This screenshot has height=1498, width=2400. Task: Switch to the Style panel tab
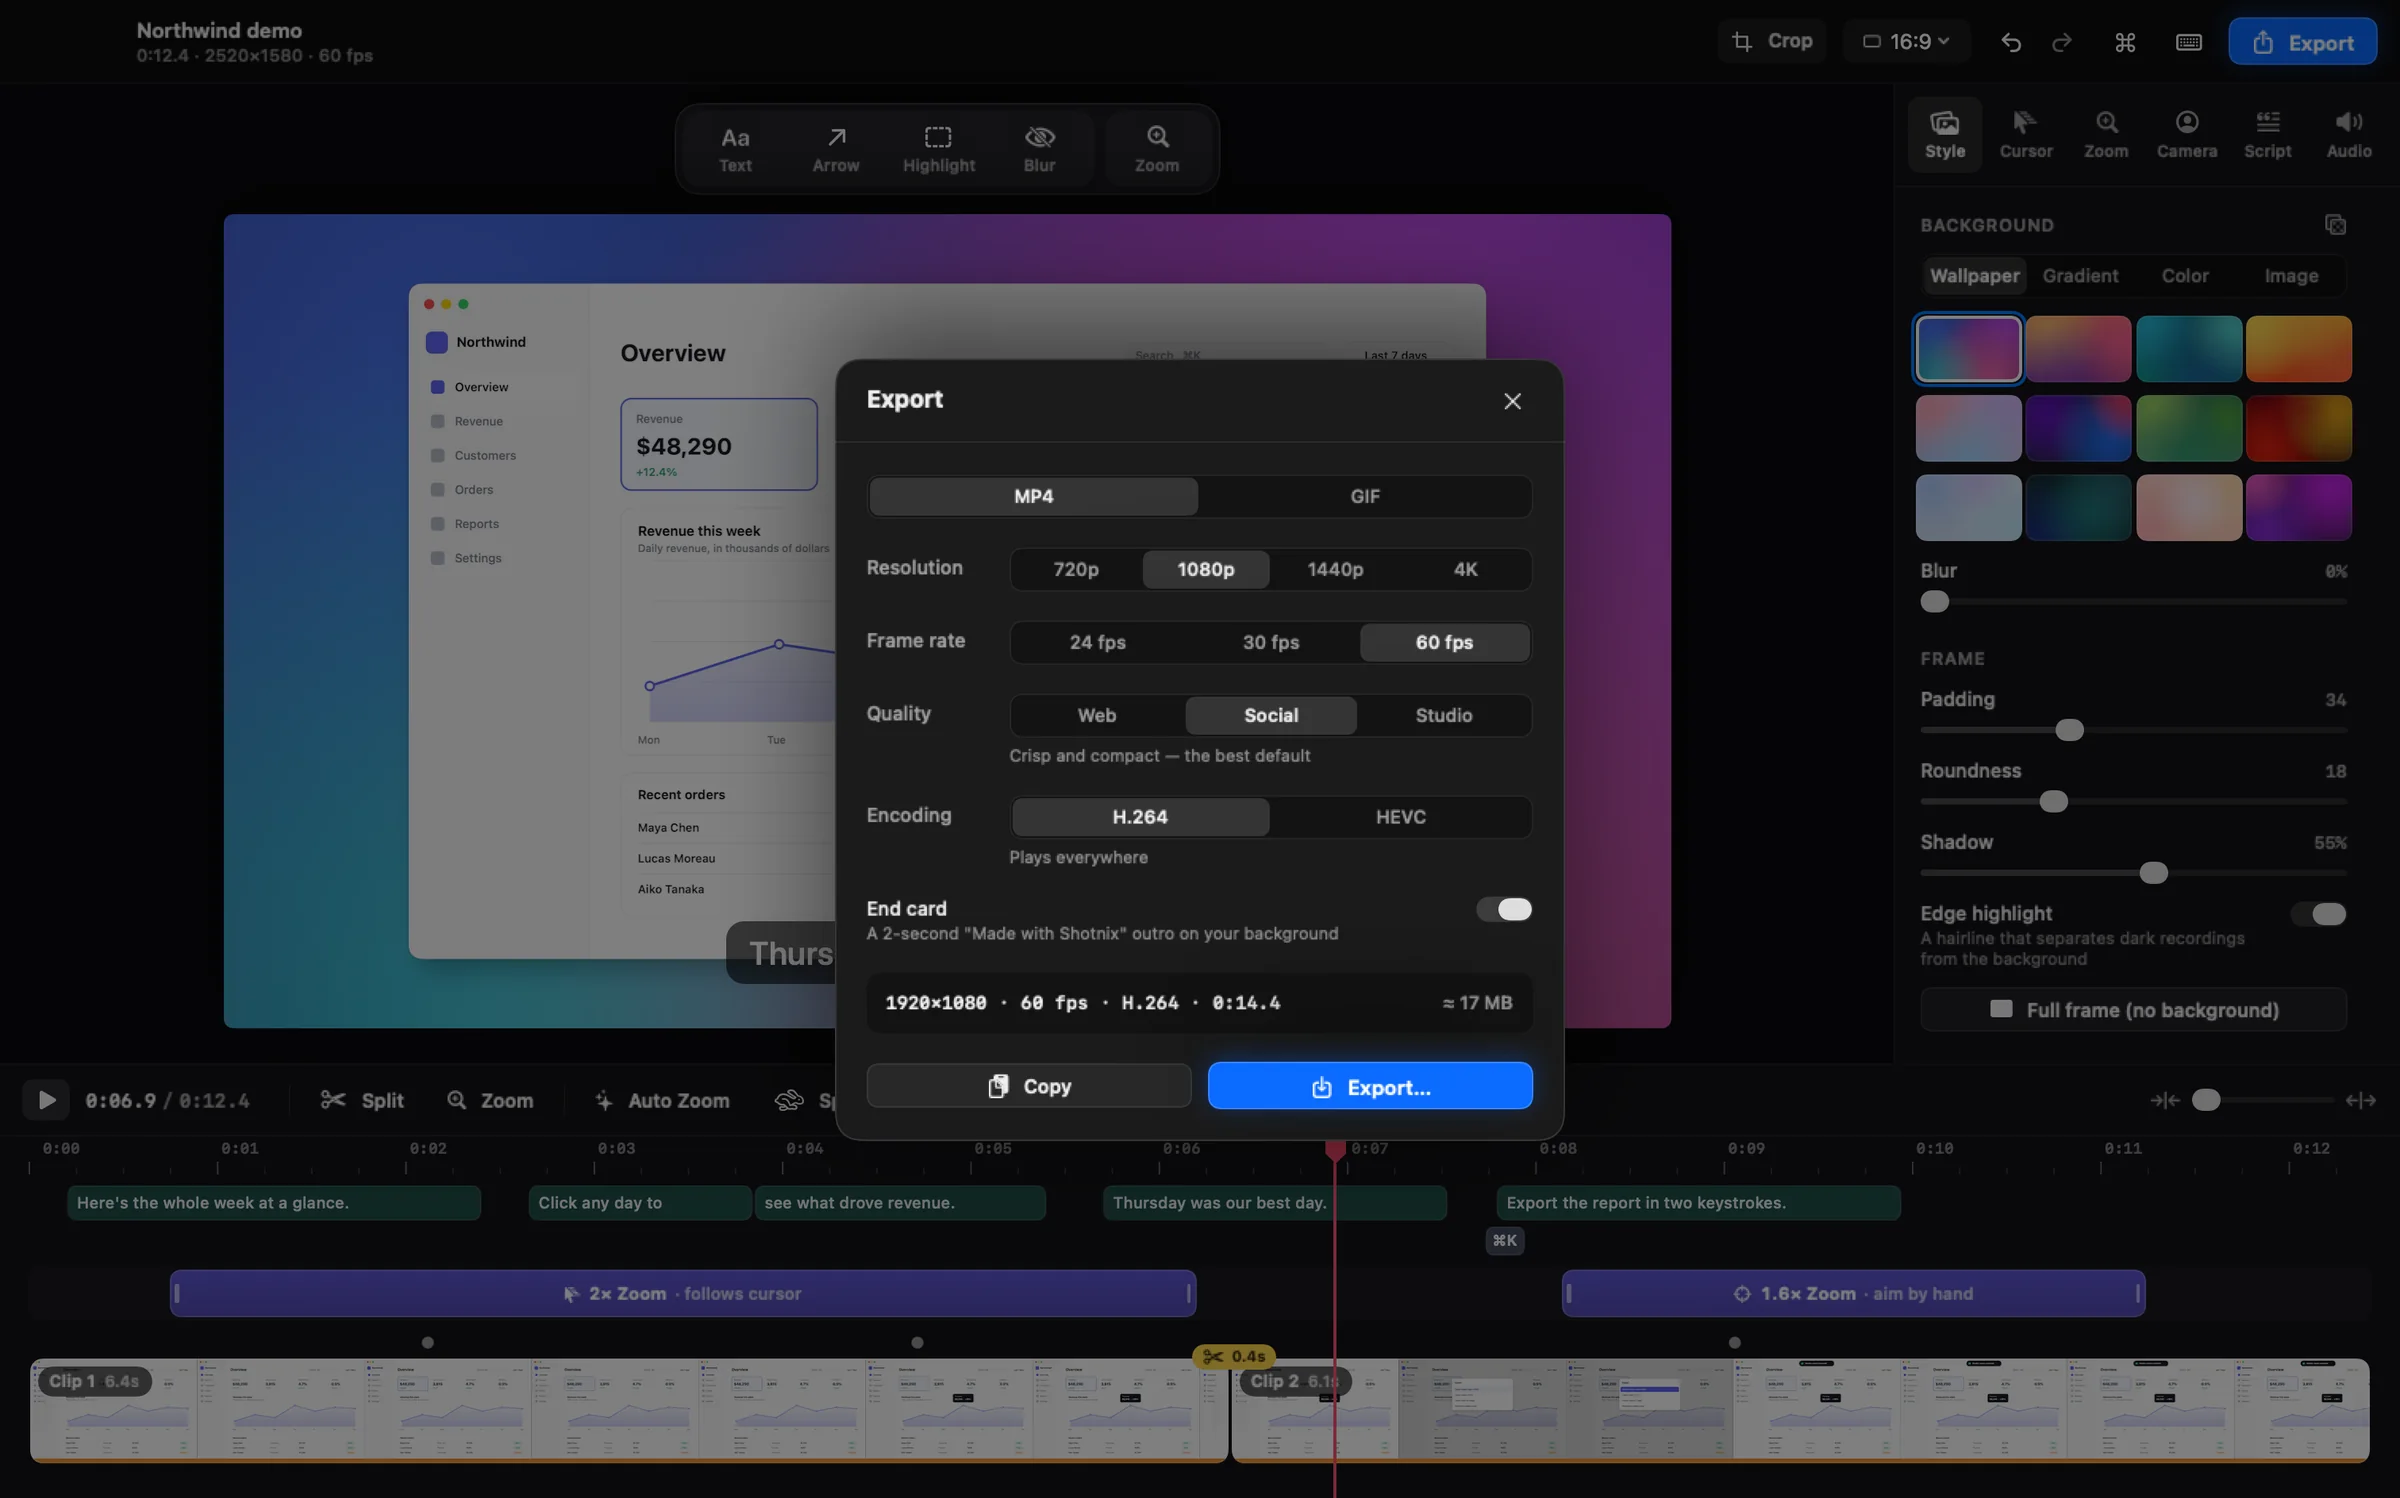point(1944,134)
